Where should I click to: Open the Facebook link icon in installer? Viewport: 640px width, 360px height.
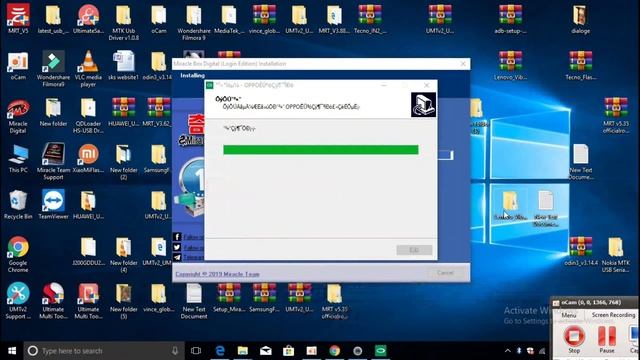tap(177, 237)
